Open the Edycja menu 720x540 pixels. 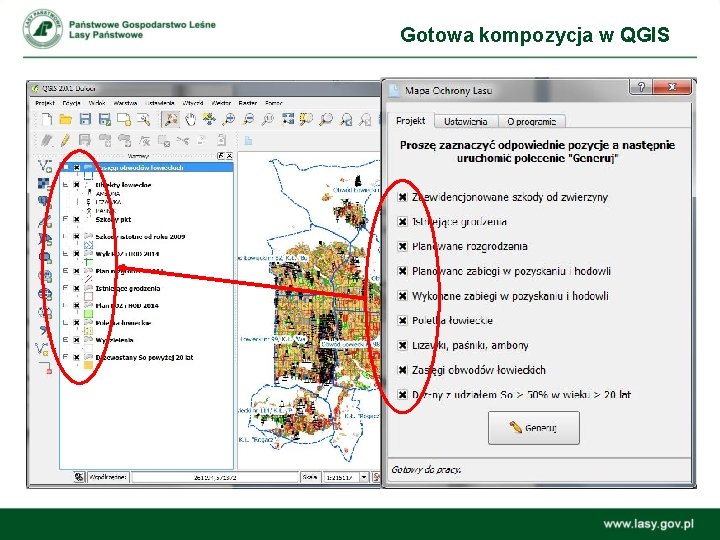(x=72, y=103)
